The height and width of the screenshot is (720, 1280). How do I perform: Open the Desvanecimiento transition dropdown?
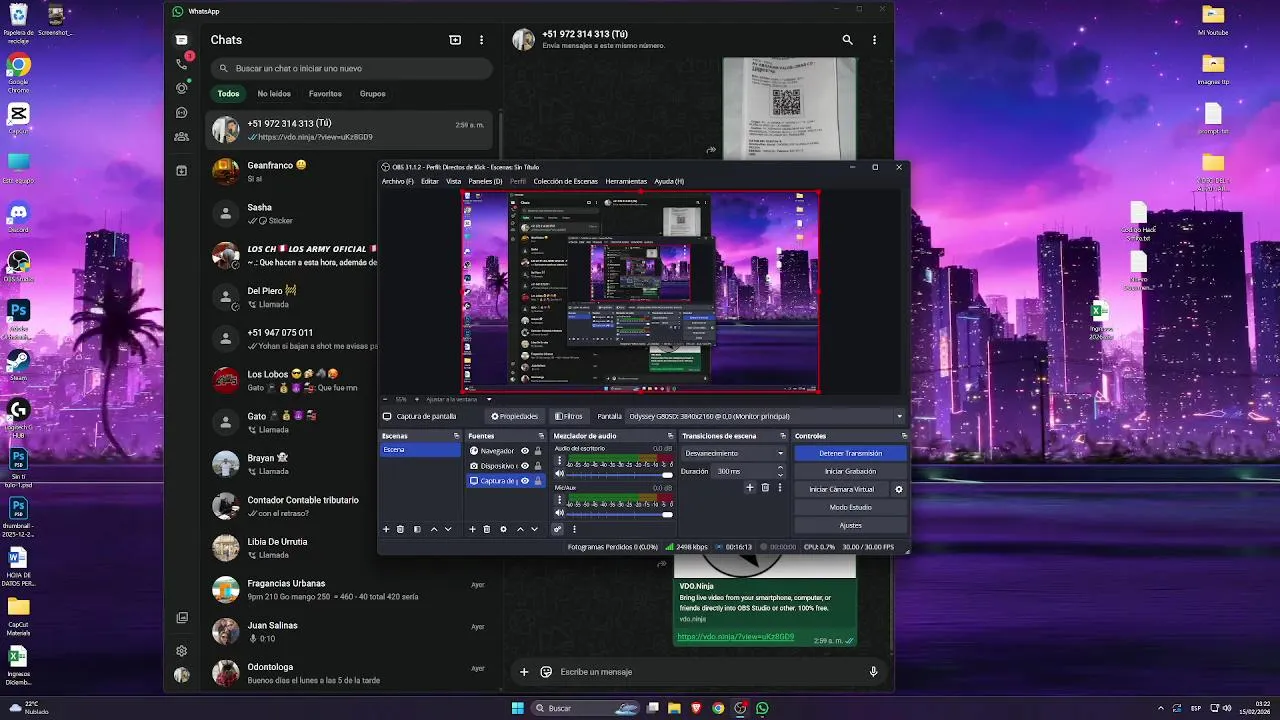[734, 453]
